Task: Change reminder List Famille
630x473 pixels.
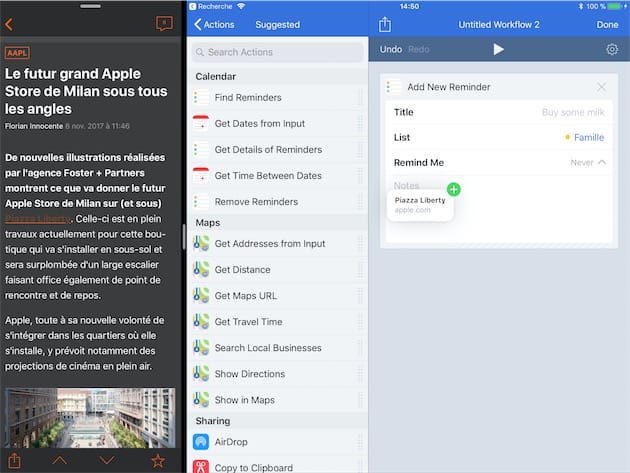Action: (x=499, y=137)
